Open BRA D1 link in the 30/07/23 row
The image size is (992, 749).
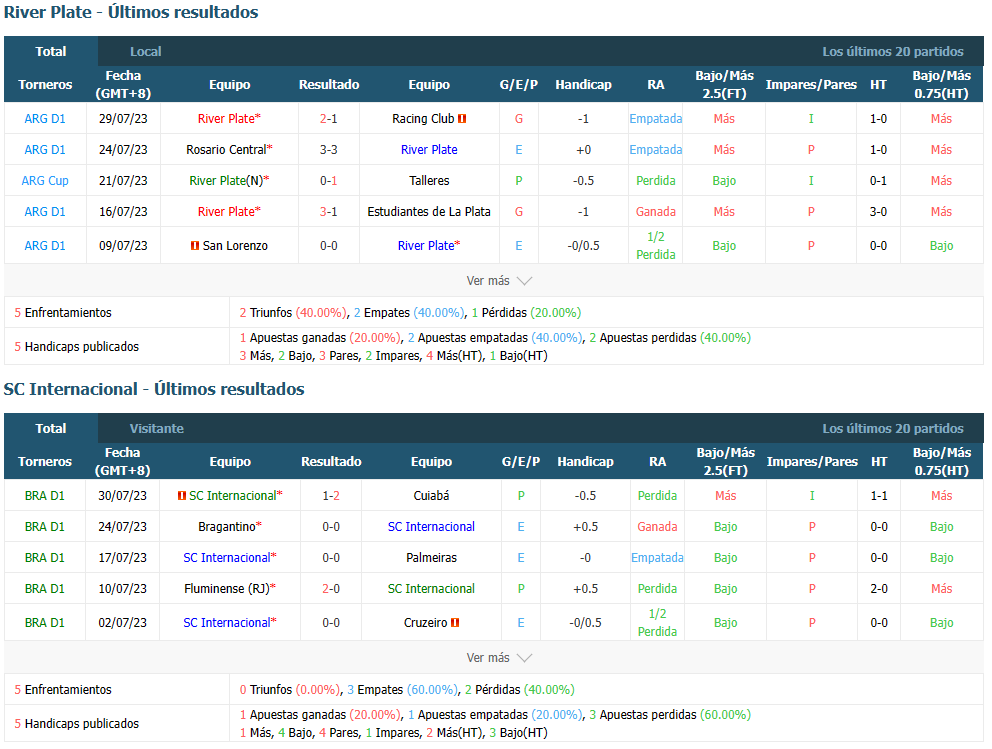[x=45, y=496]
